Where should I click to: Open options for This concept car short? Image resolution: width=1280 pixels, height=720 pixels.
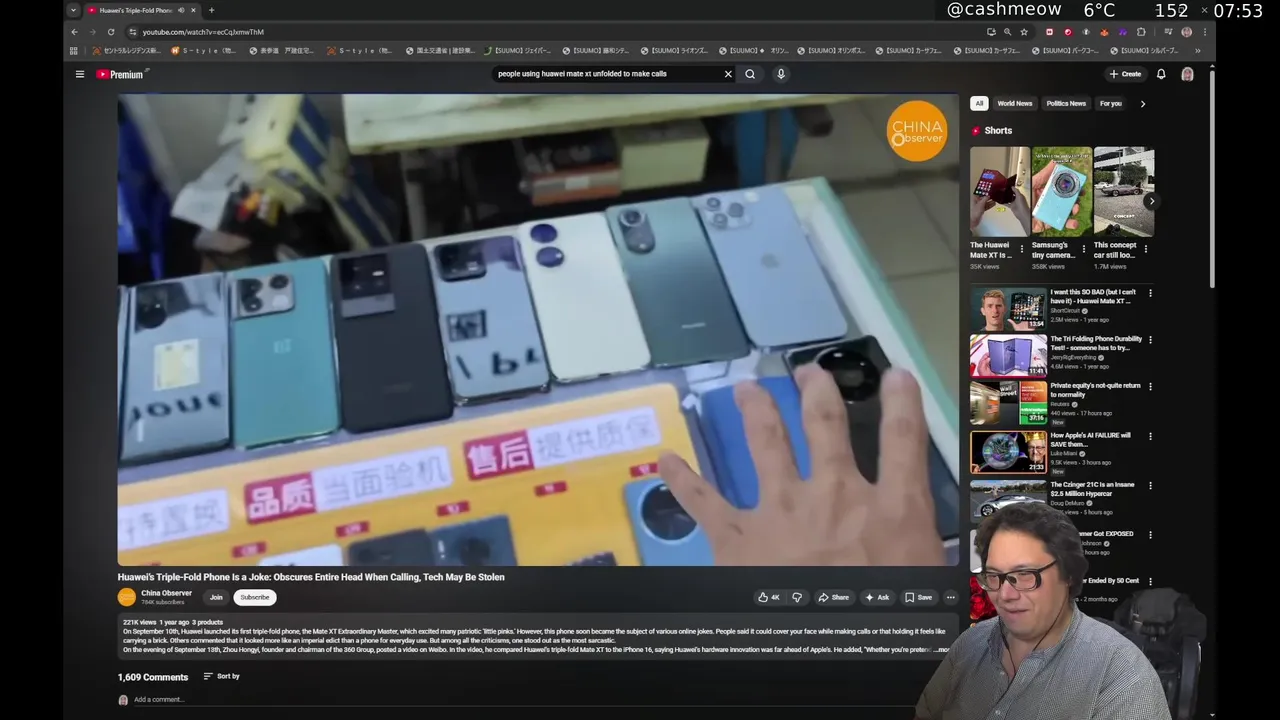click(1146, 248)
